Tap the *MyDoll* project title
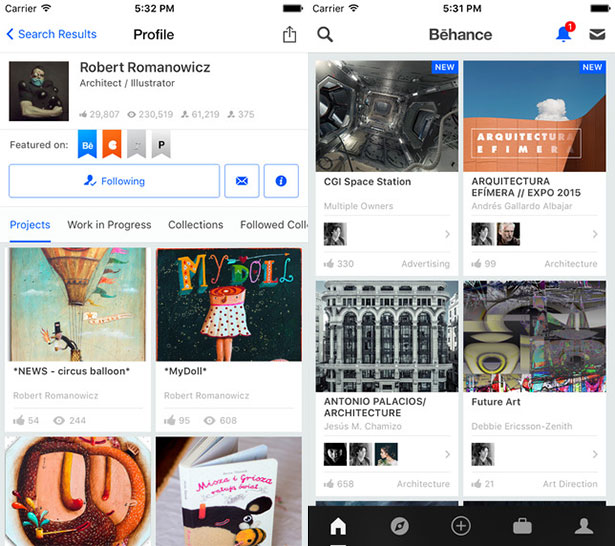The width and height of the screenshot is (615, 546). (x=185, y=371)
